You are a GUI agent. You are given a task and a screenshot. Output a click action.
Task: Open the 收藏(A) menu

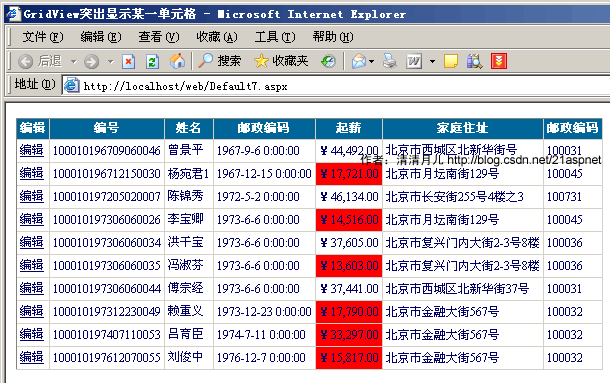click(217, 37)
